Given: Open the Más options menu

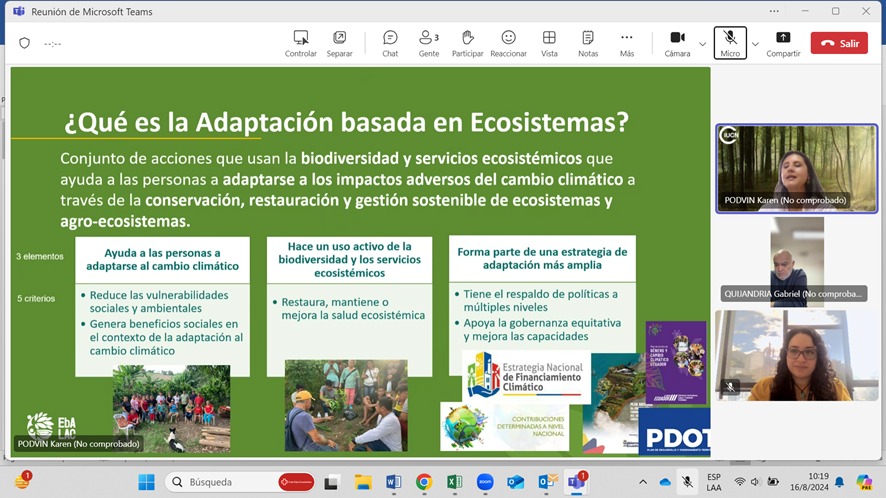Looking at the screenshot, I should (x=627, y=43).
